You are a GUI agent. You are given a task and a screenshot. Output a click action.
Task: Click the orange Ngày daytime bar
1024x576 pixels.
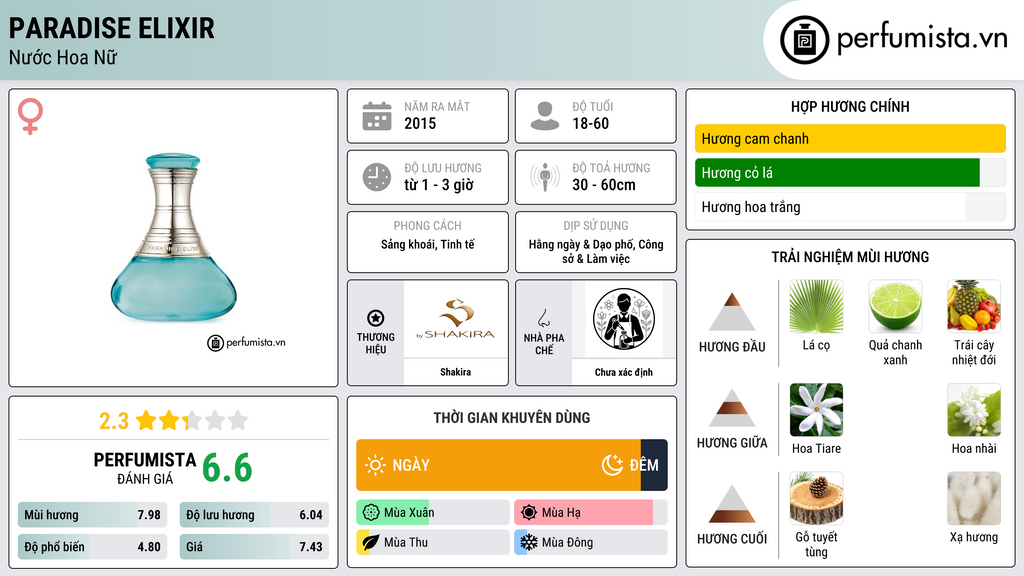pos(498,465)
